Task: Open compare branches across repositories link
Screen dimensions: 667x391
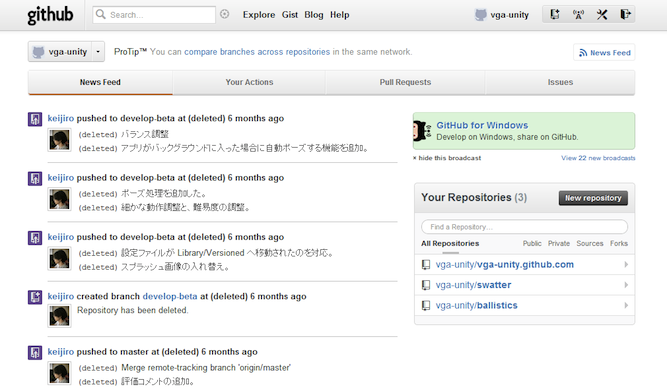Action: 257,52
